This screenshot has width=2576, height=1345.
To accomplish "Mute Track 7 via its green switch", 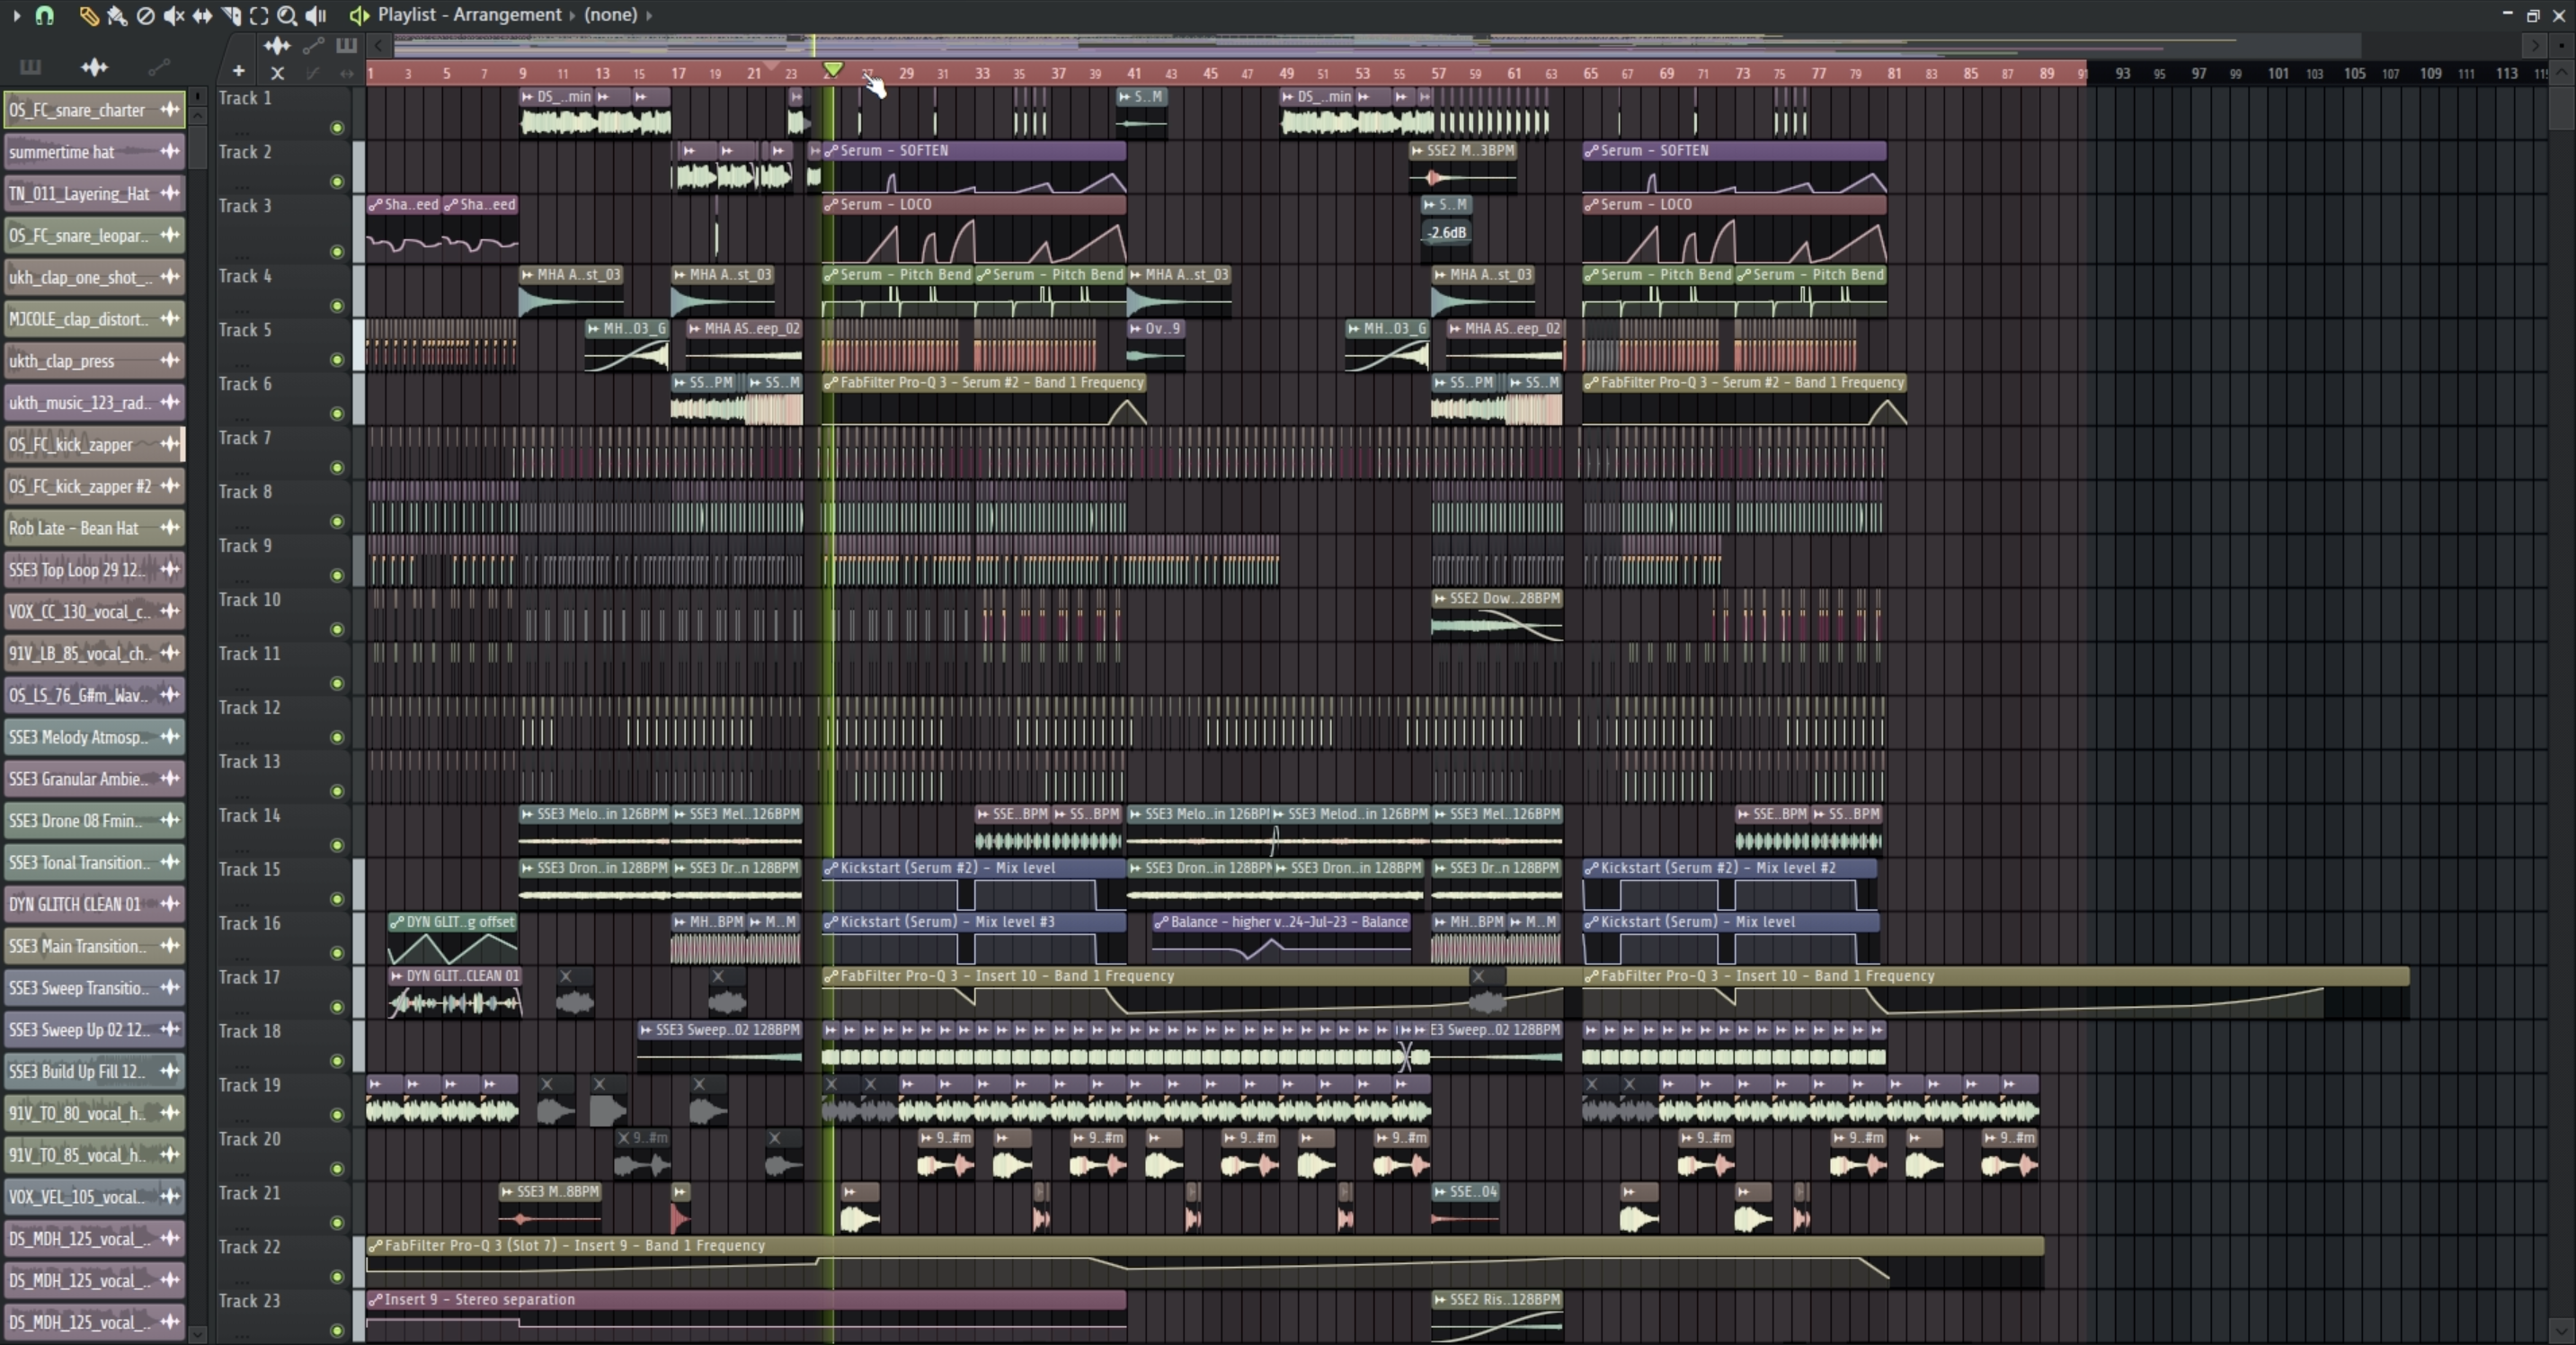I will (337, 468).
